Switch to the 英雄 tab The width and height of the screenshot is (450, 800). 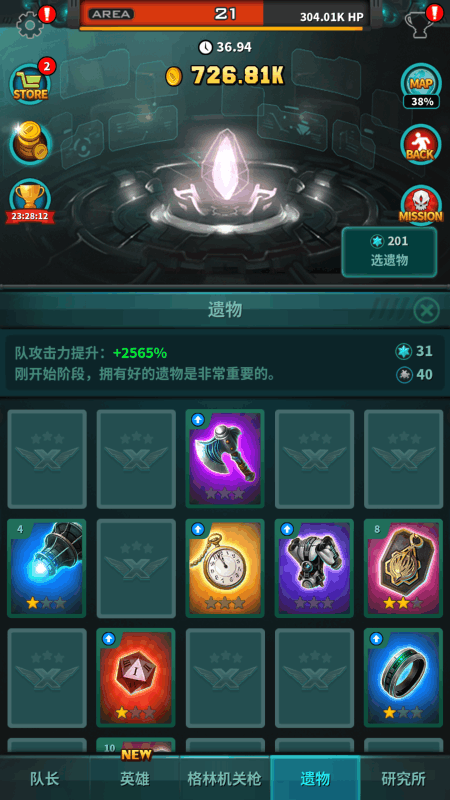pyautogui.click(x=135, y=779)
